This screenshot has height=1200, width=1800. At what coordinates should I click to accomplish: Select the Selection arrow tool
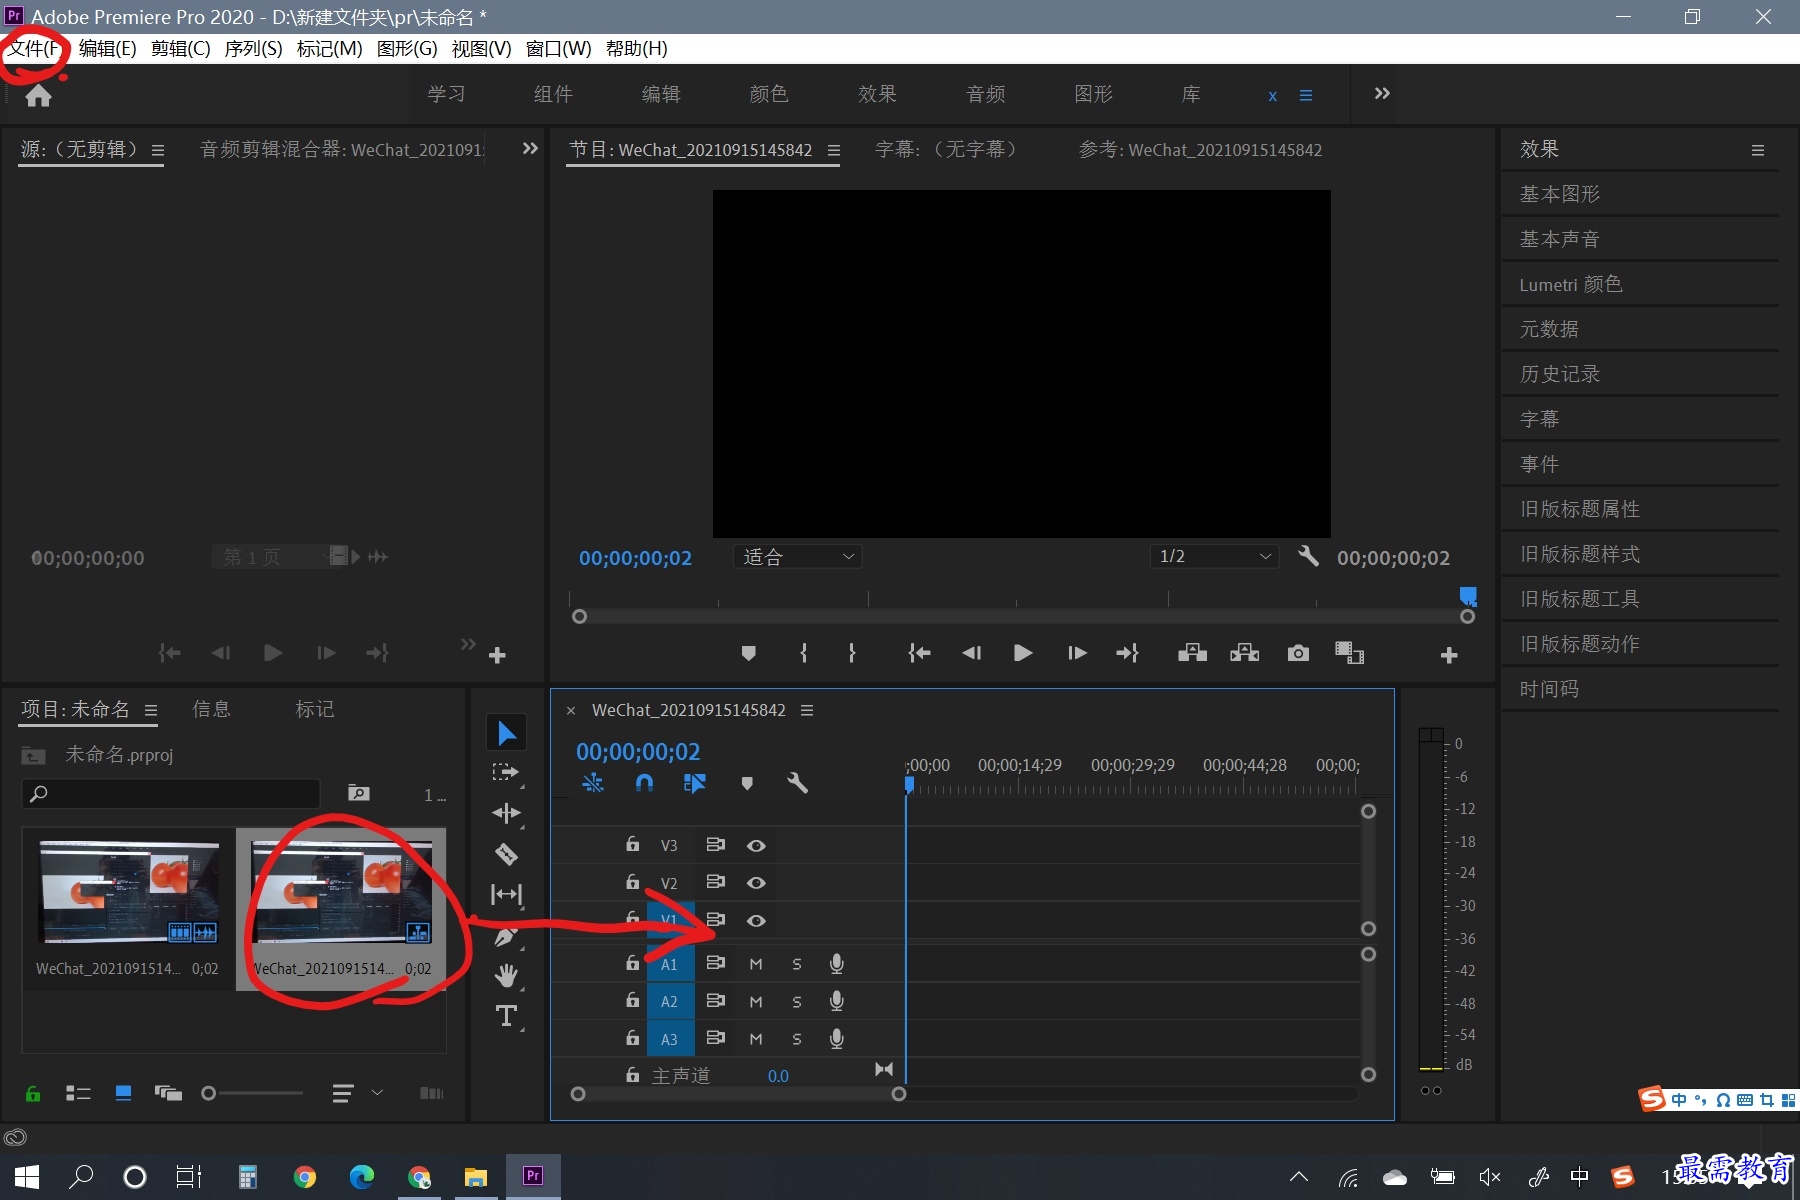pos(507,733)
